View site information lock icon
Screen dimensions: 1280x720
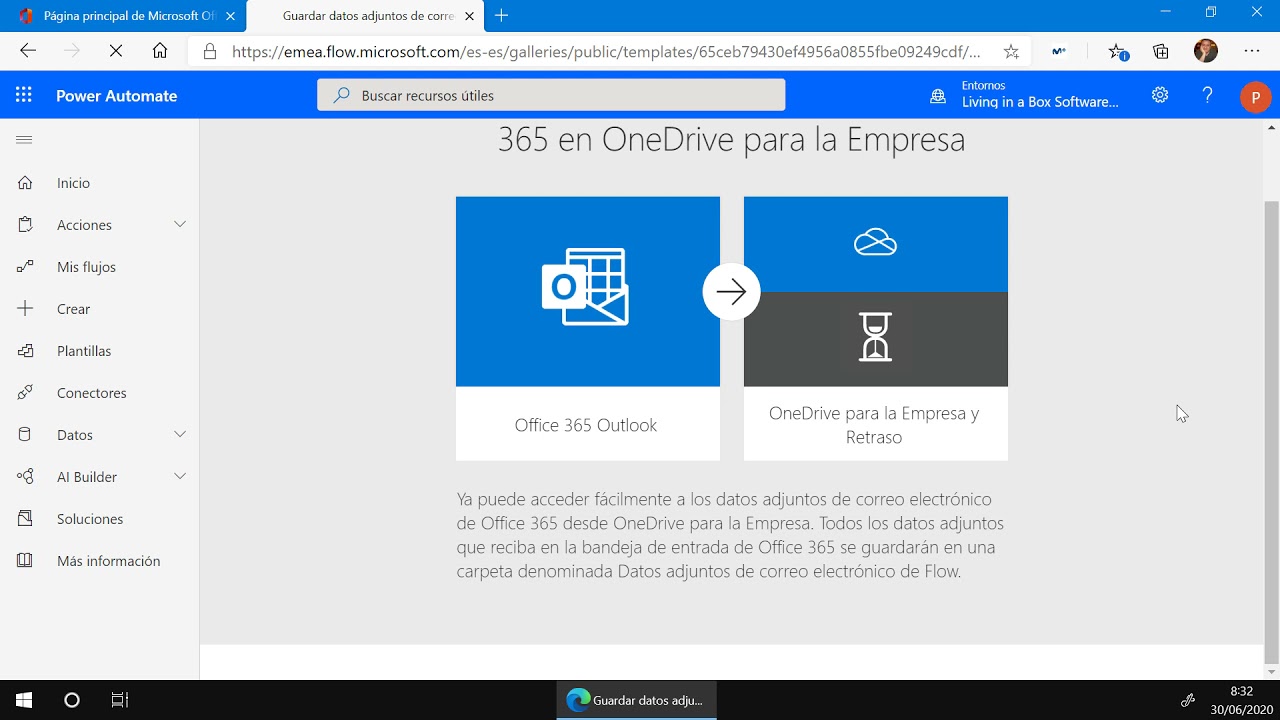pyautogui.click(x=209, y=52)
